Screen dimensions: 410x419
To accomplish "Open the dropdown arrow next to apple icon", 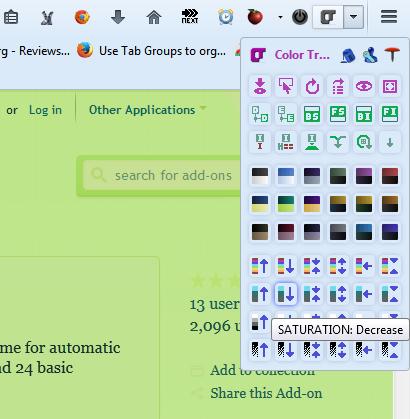I will click(x=280, y=17).
